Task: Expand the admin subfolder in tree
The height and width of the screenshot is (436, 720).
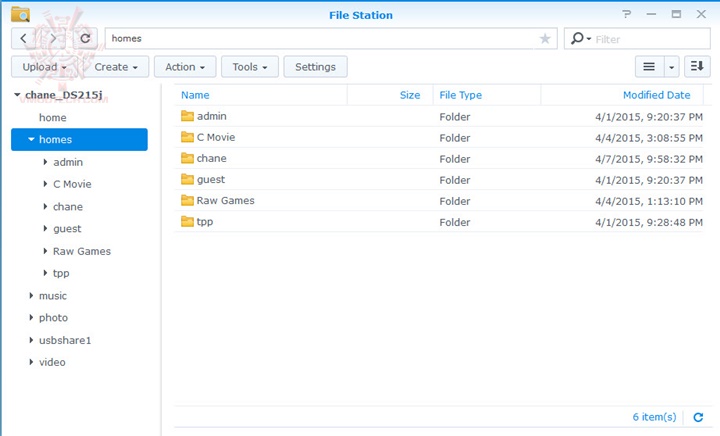Action: [x=45, y=162]
